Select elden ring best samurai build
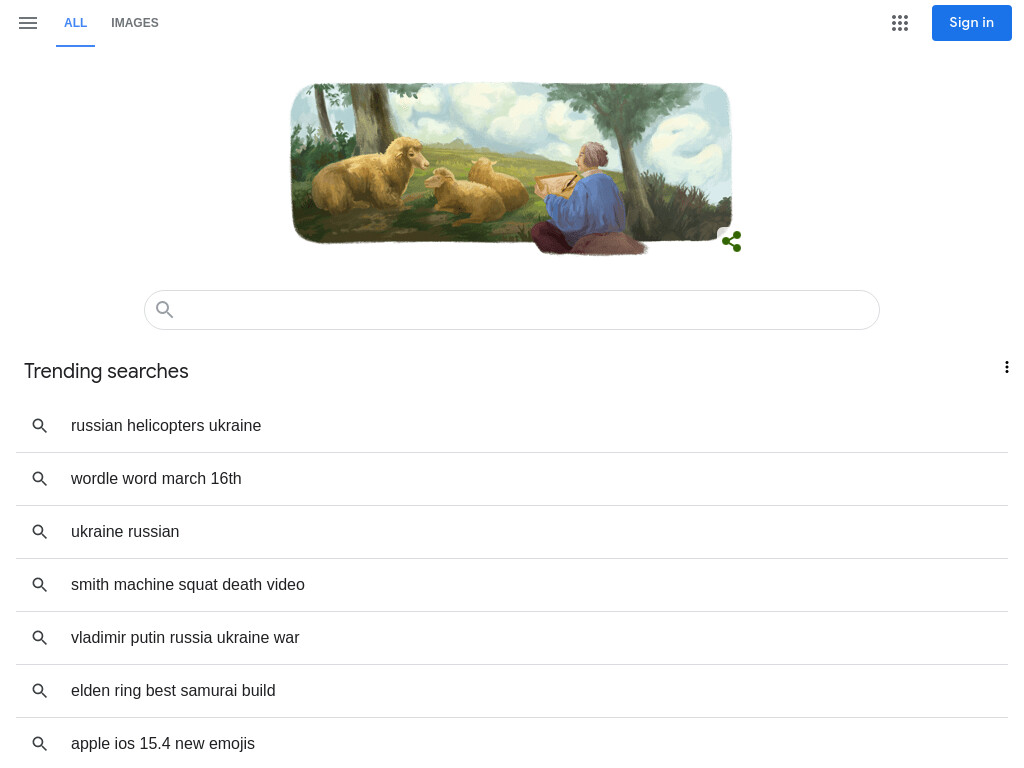 [x=512, y=690]
